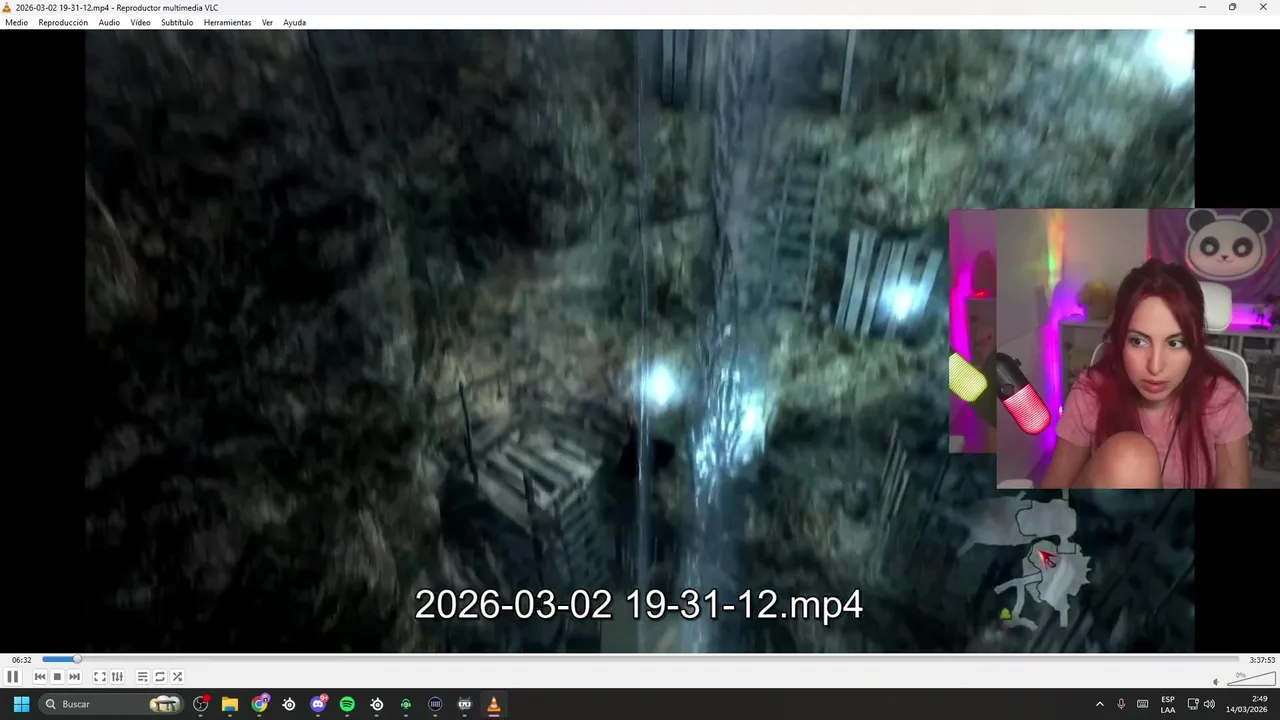Toggle the loop repeat mode
The width and height of the screenshot is (1280, 720).
160,677
